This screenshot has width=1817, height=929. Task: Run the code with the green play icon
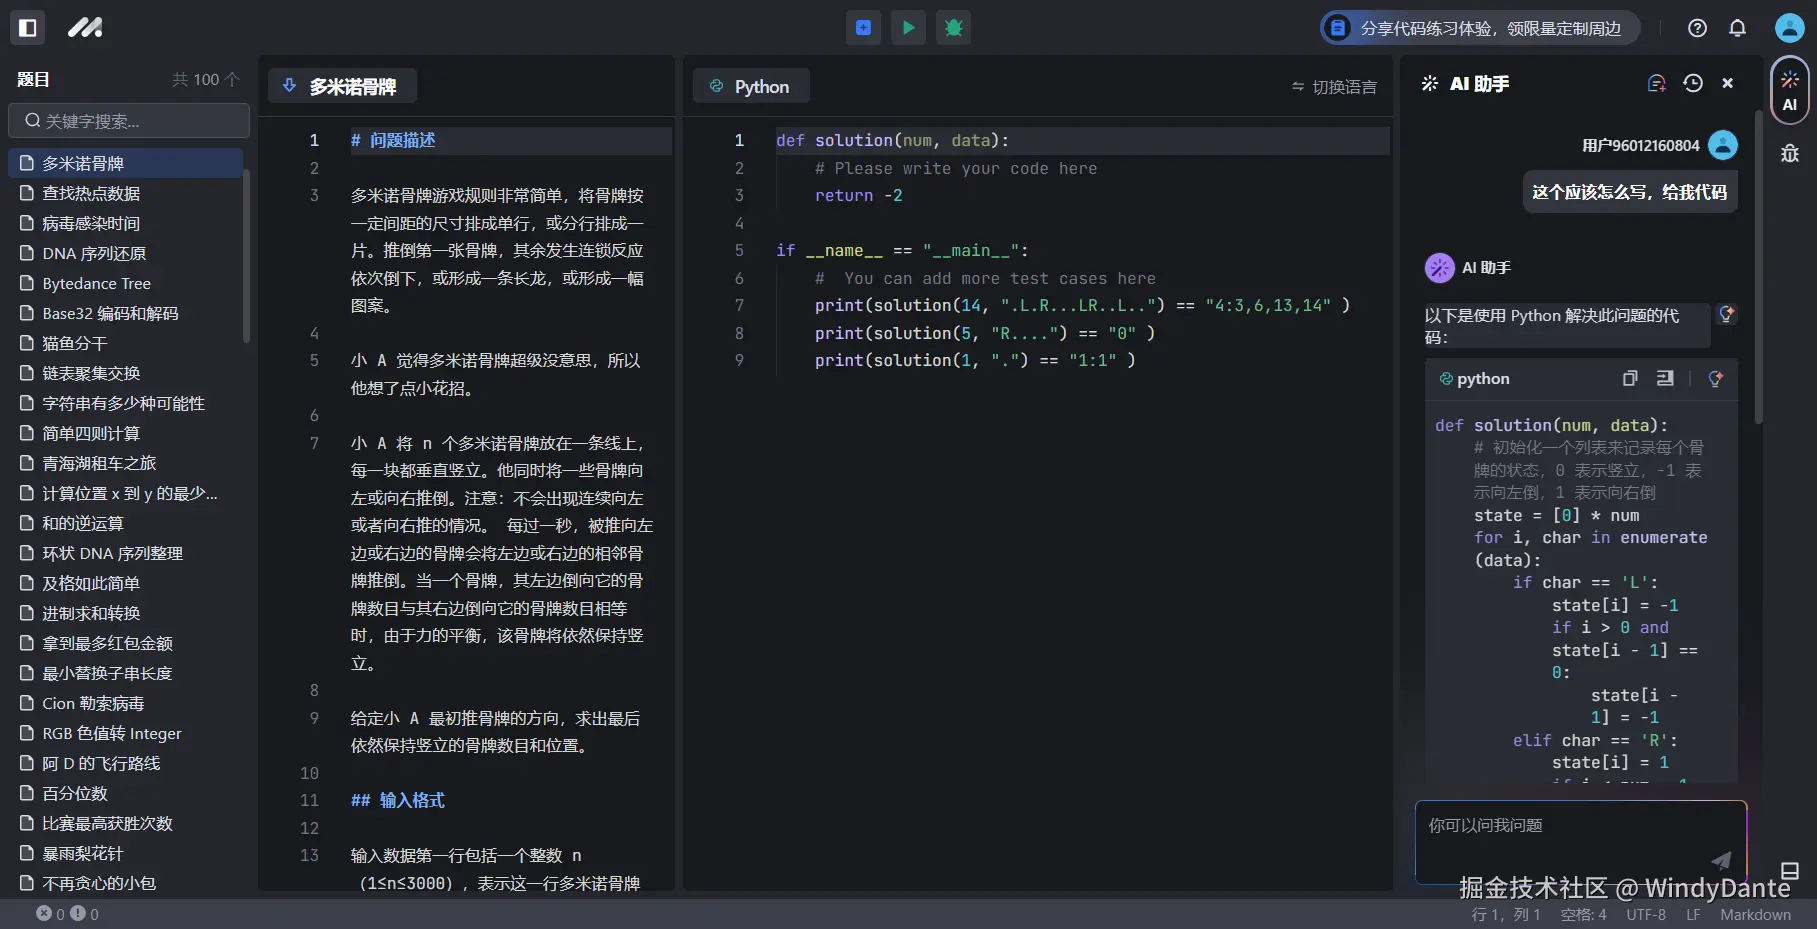click(908, 27)
